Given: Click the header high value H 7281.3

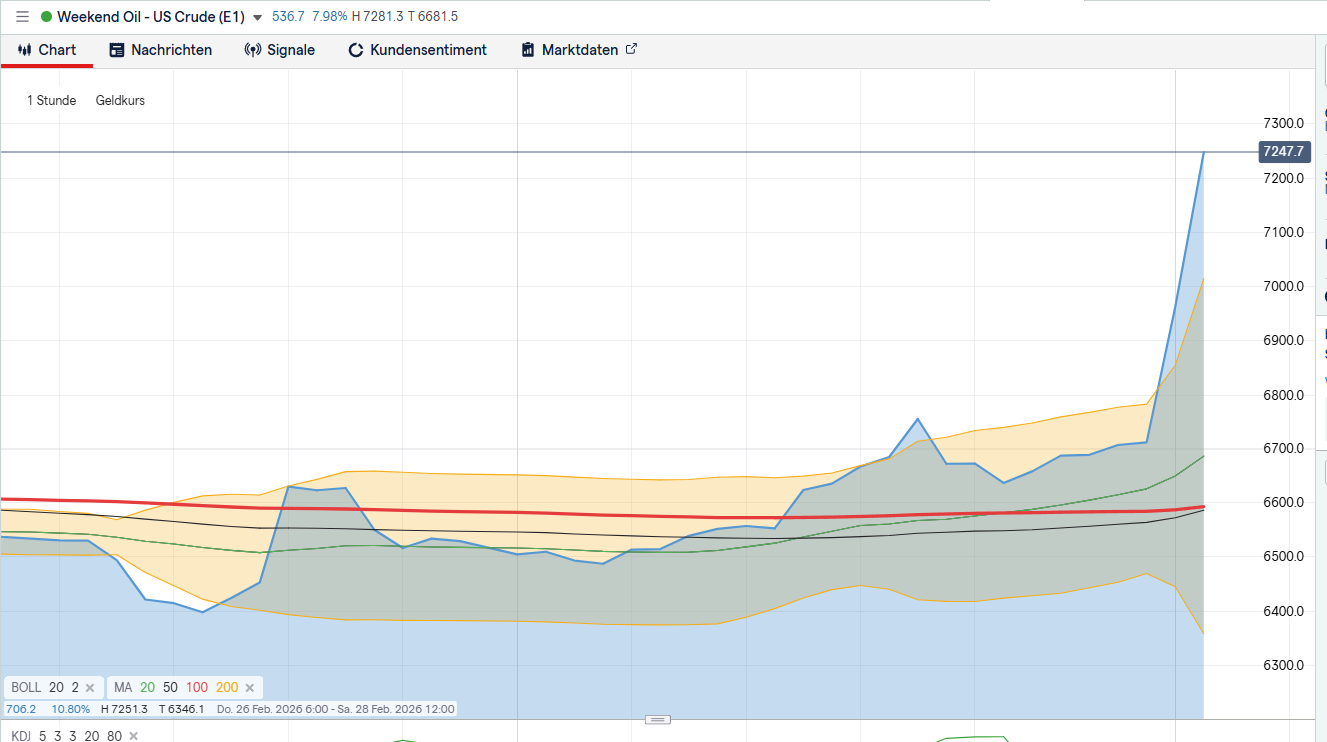Looking at the screenshot, I should pos(378,17).
